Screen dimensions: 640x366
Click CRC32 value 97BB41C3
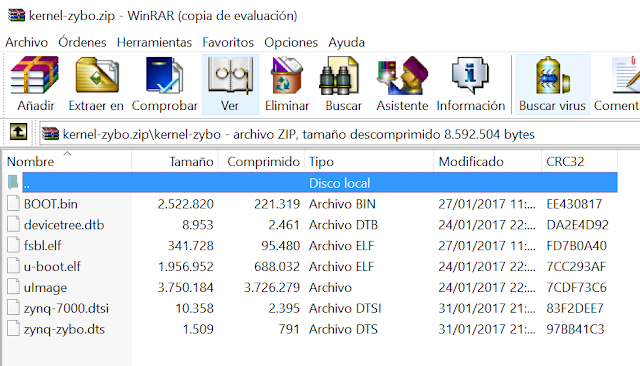click(575, 328)
